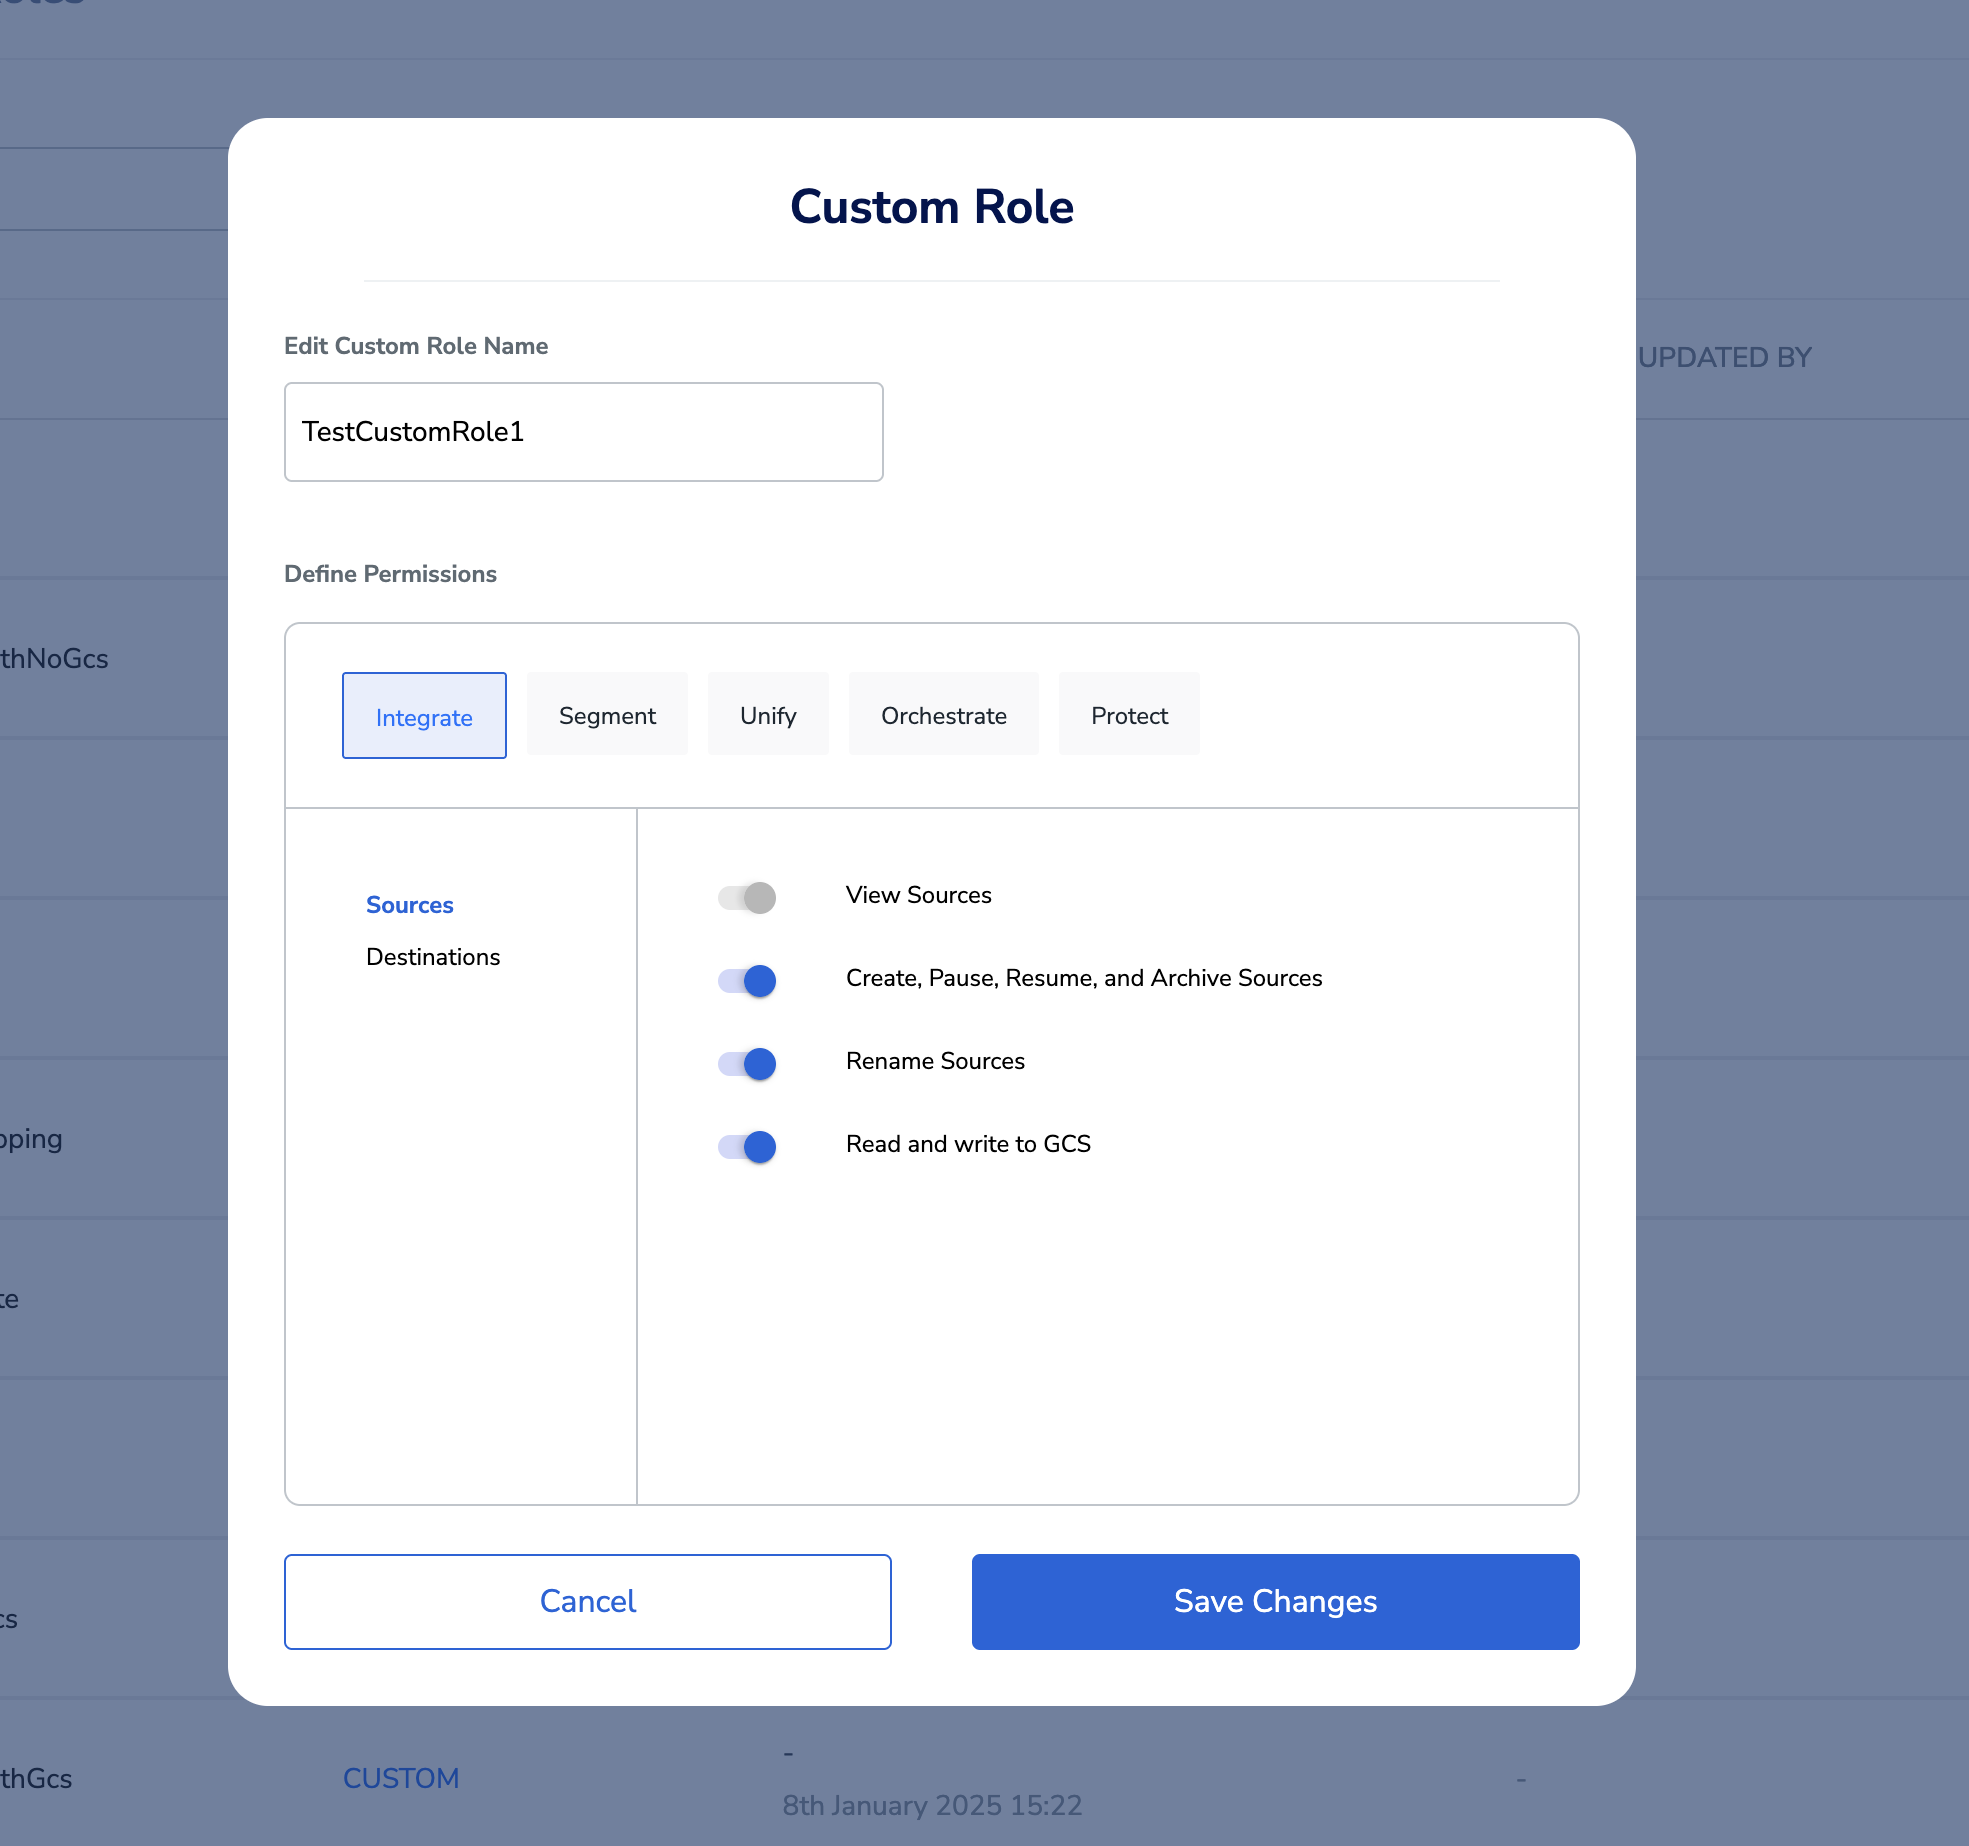Click the View Sources label text
1969x1846 pixels.
click(918, 895)
